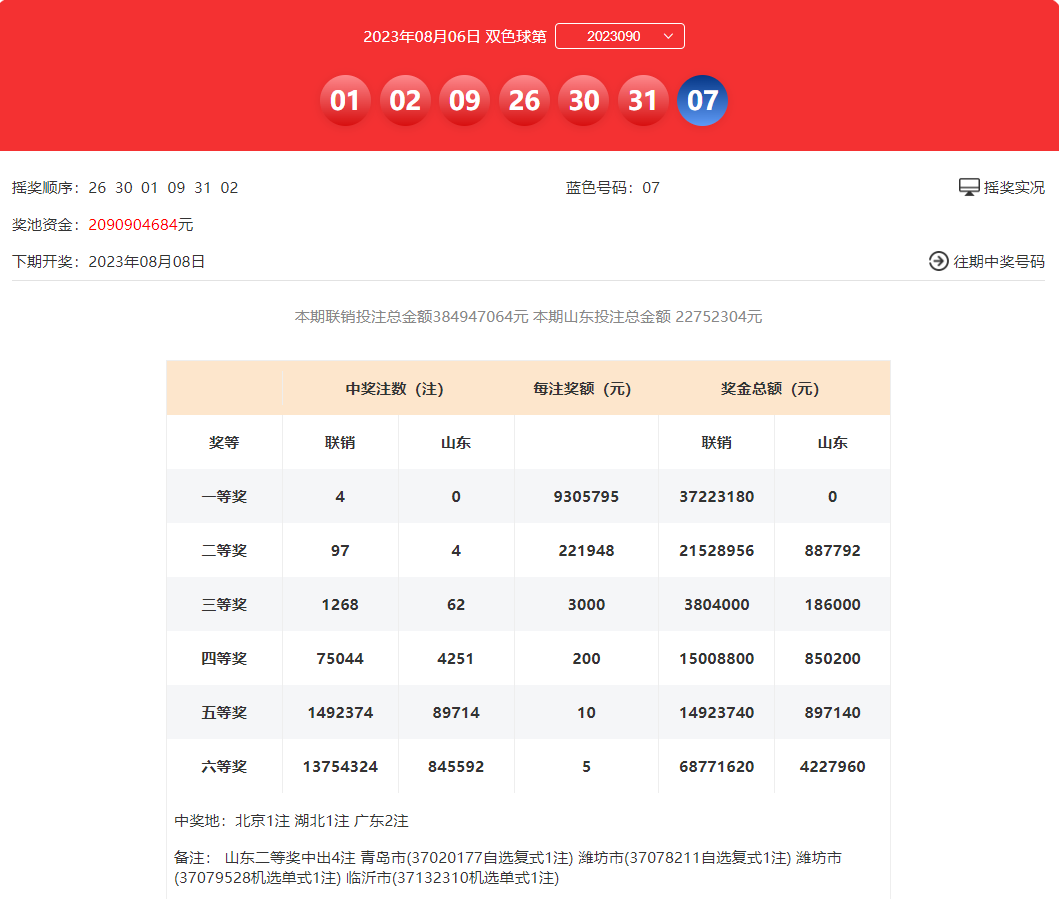Screen dimensions: 1059x899
Task: Click the monitor icon for 摇奖实况
Action: coord(968,187)
